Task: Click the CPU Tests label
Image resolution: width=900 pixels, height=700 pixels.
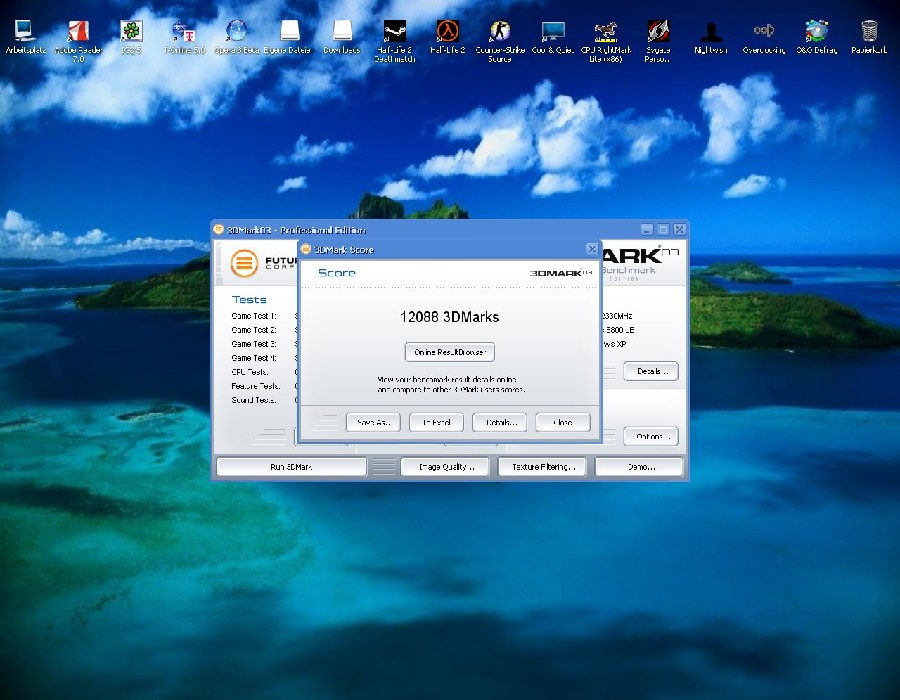Action: pyautogui.click(x=250, y=372)
